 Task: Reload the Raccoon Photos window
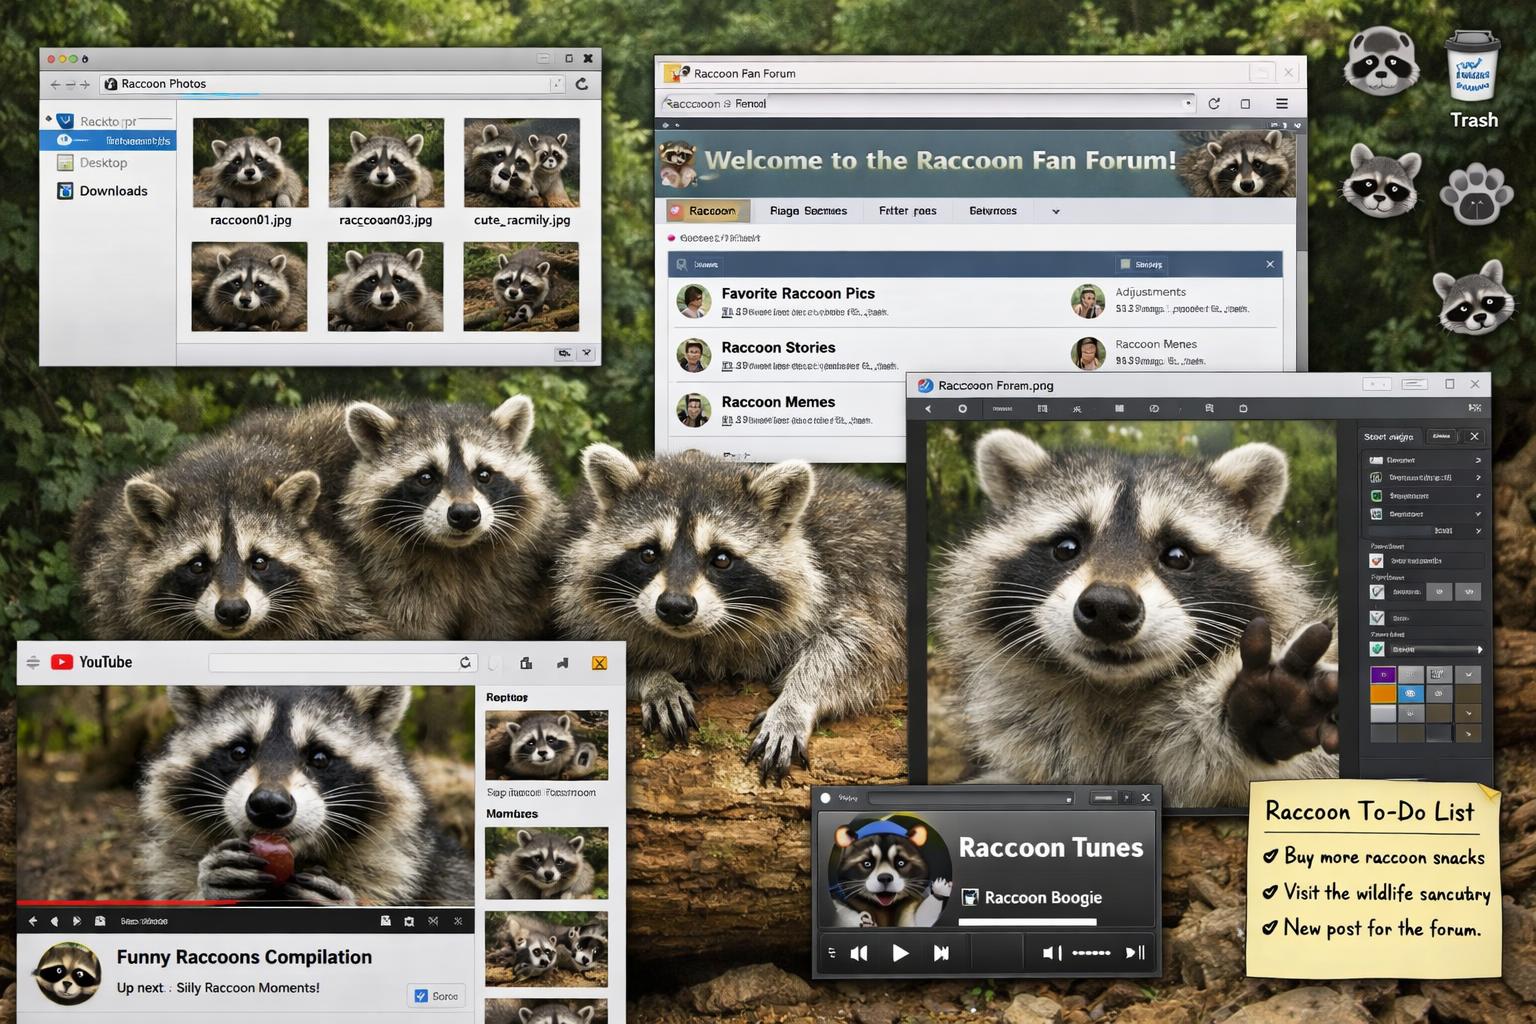pos(582,84)
